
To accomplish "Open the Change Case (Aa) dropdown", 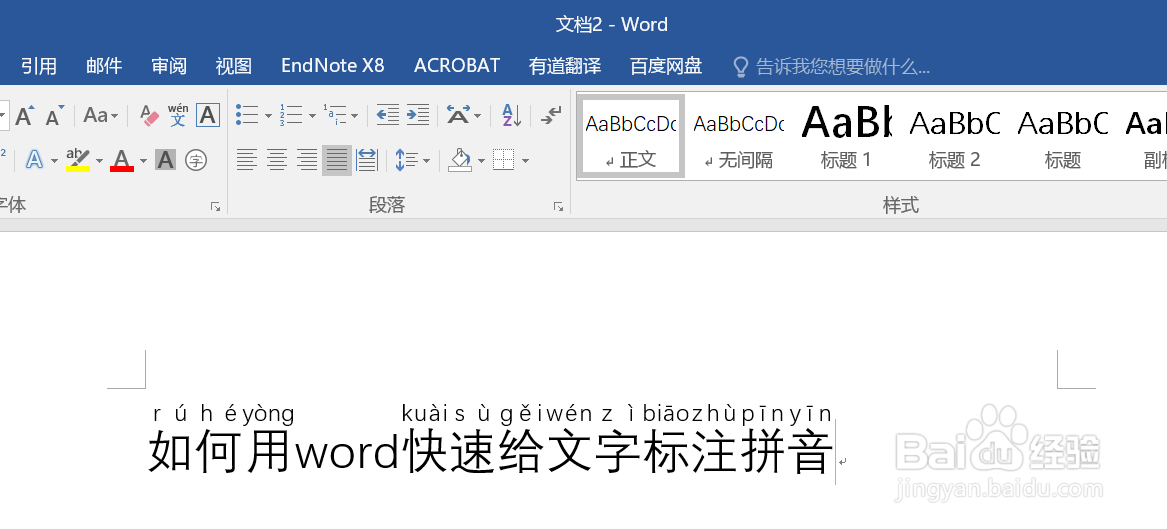I will pyautogui.click(x=100, y=115).
